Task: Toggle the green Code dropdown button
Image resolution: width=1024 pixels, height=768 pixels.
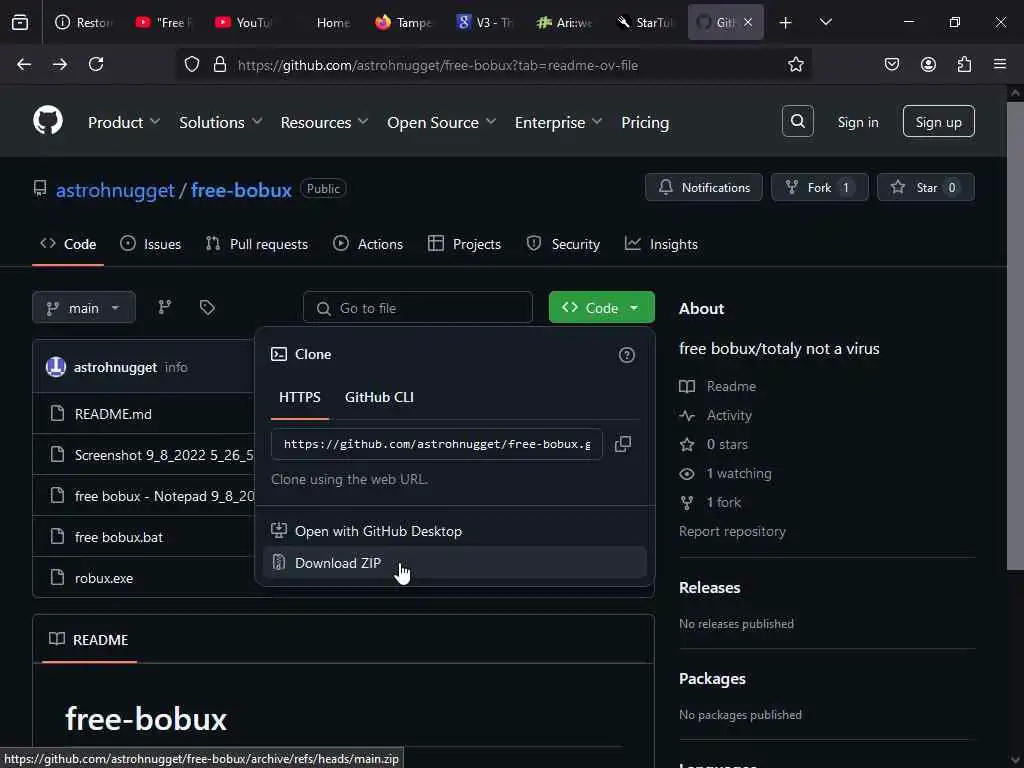Action: 601,308
